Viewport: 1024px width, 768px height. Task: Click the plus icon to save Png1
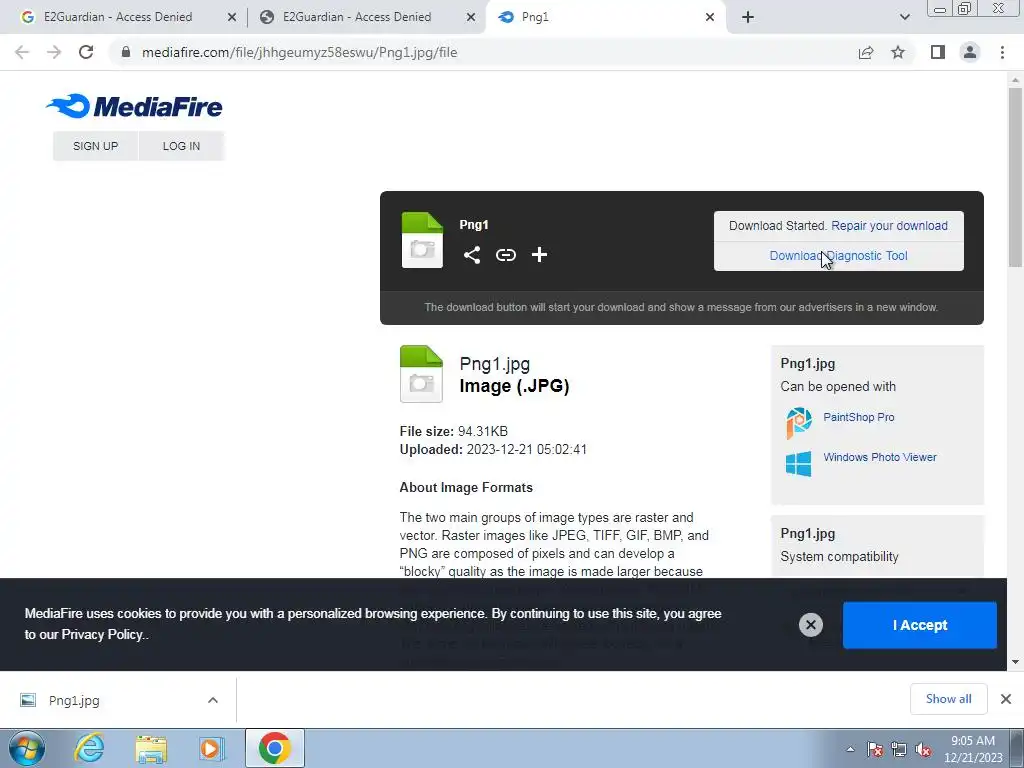pyautogui.click(x=539, y=255)
